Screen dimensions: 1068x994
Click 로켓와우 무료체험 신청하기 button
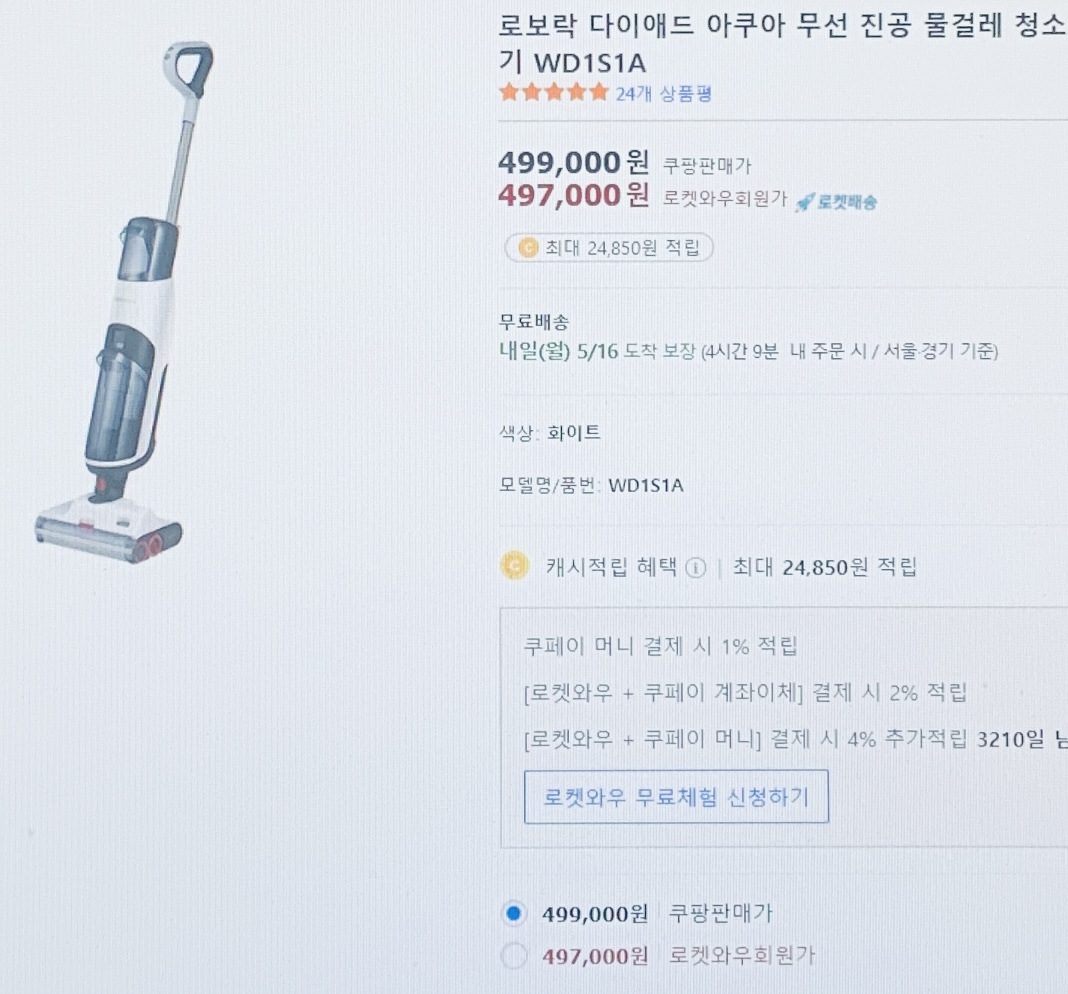coord(676,796)
